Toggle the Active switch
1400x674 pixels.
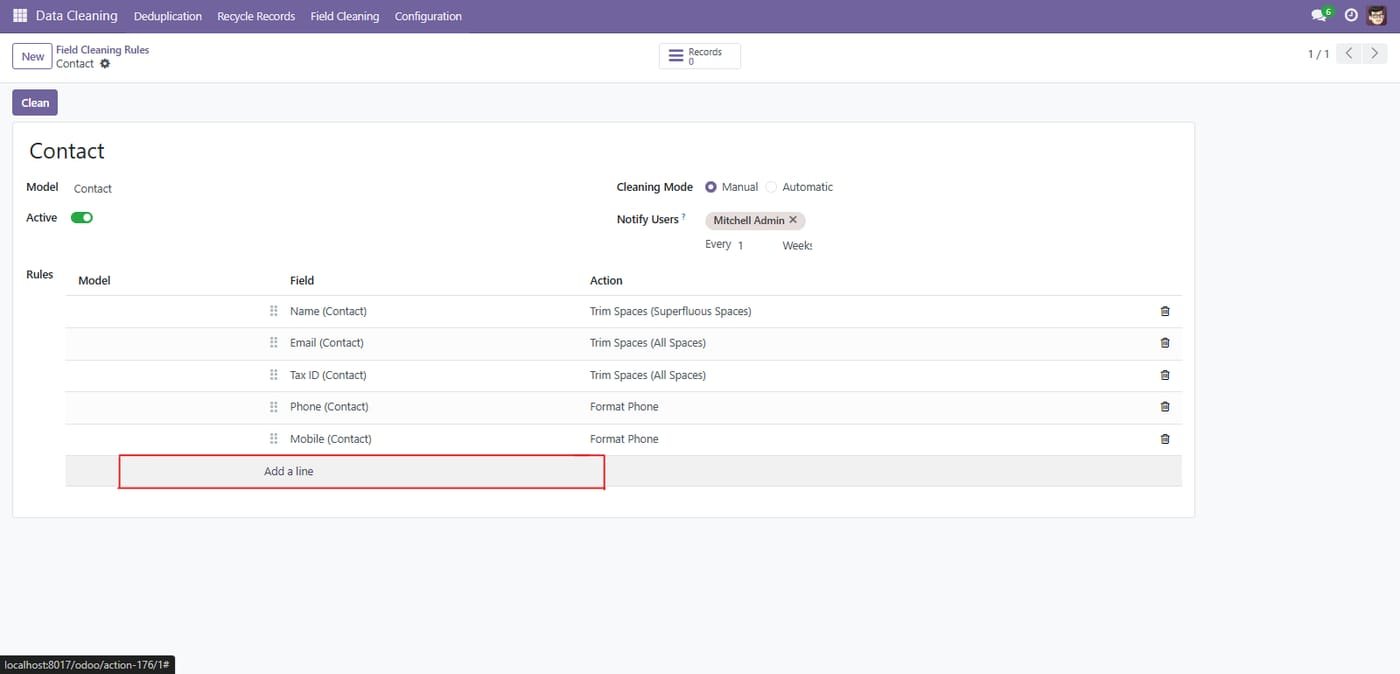82,218
